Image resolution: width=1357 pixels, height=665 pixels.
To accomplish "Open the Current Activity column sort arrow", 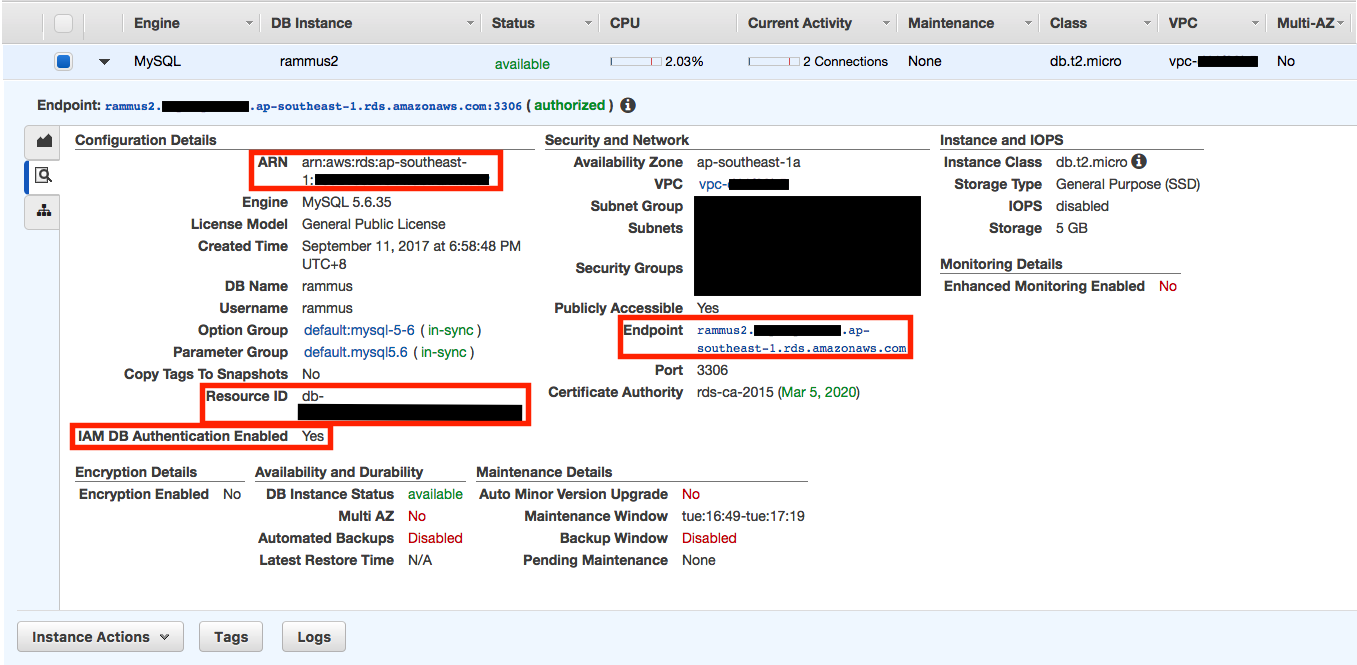I will click(886, 23).
